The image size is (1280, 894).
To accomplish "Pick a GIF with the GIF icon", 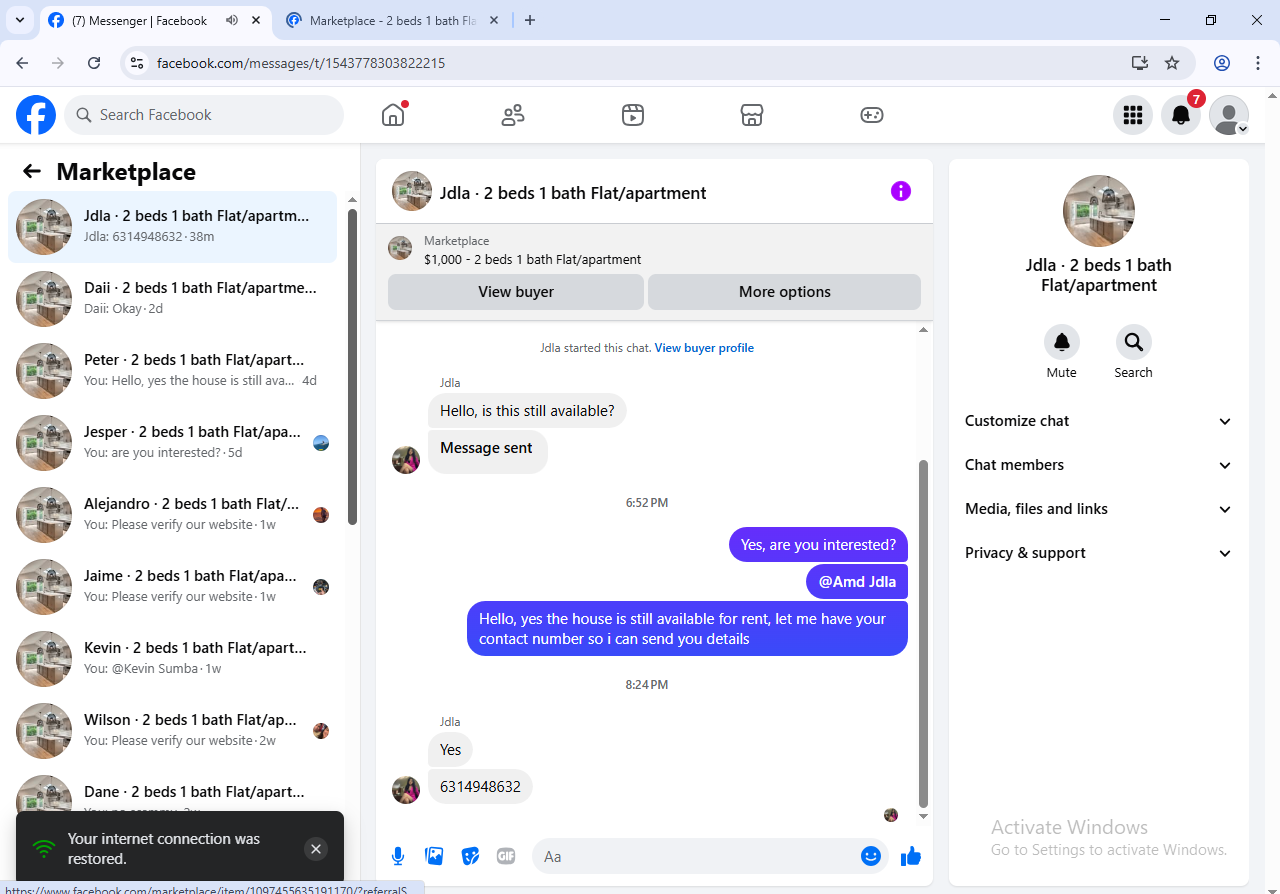I will click(x=506, y=856).
